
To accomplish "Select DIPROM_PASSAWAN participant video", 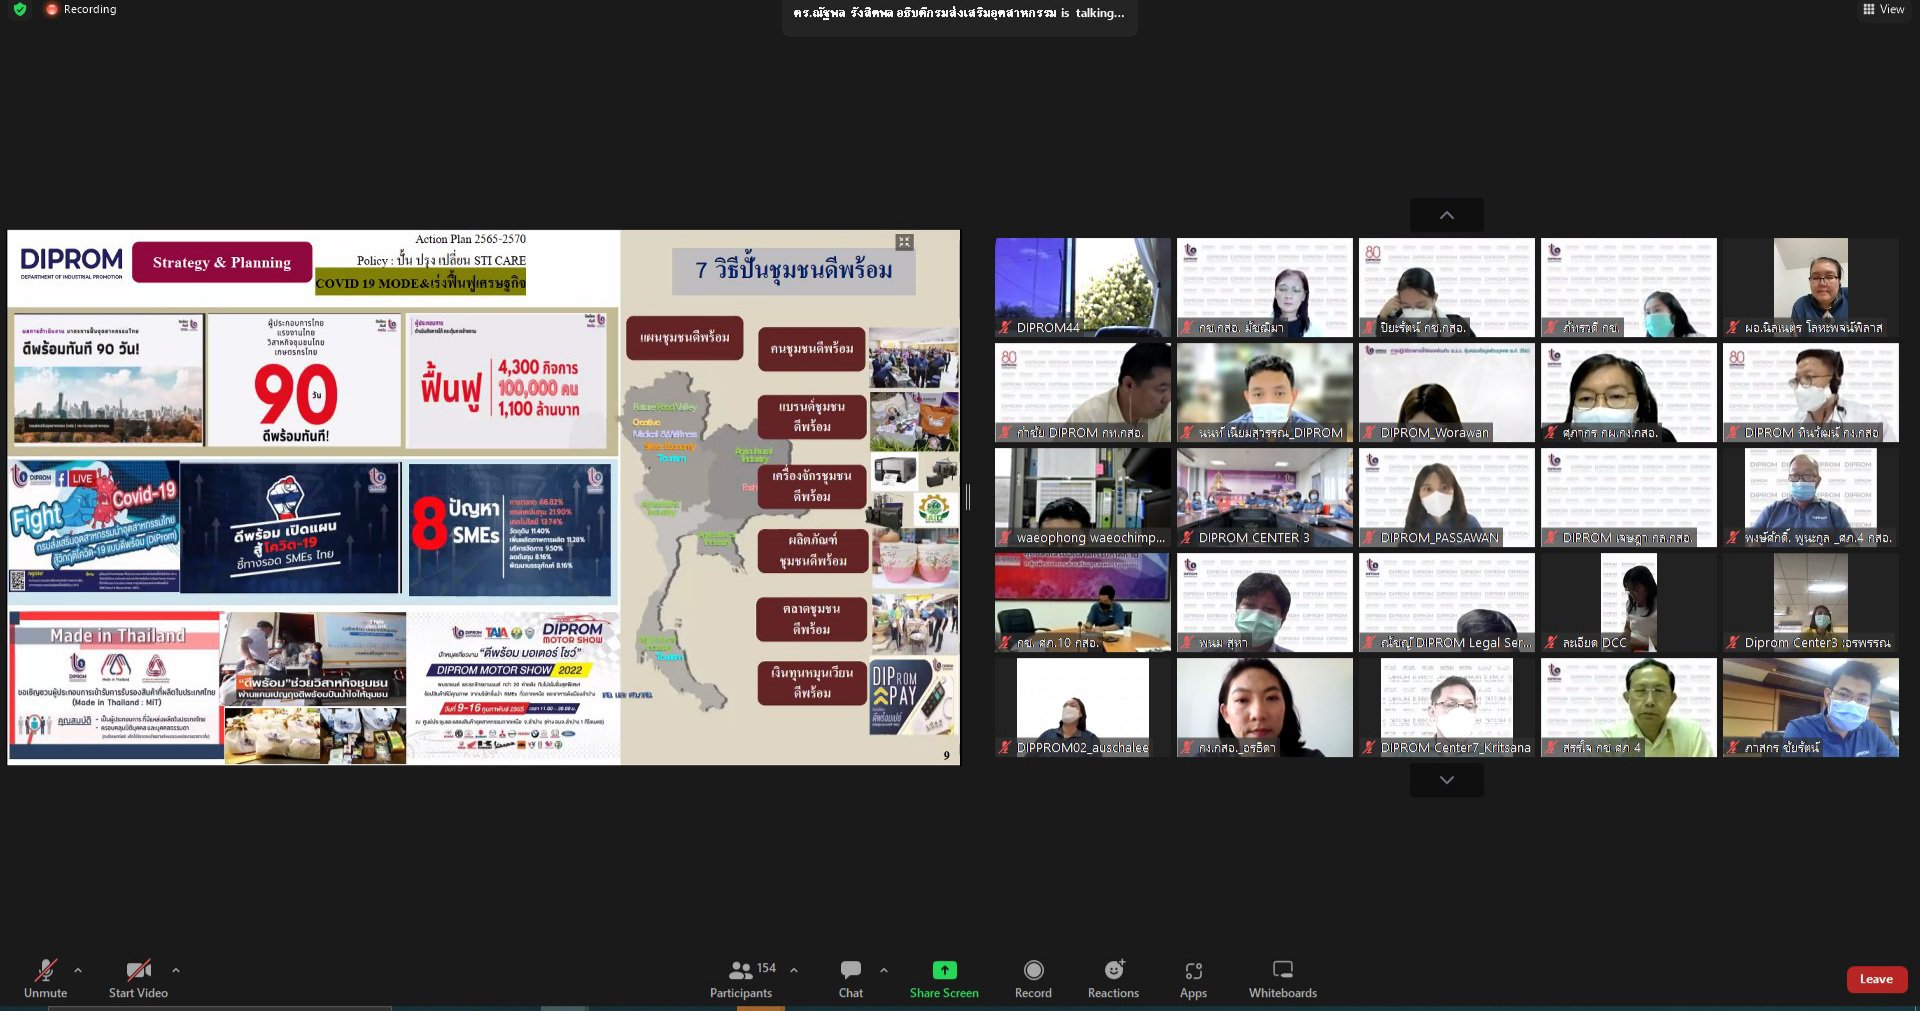I will click(x=1446, y=497).
